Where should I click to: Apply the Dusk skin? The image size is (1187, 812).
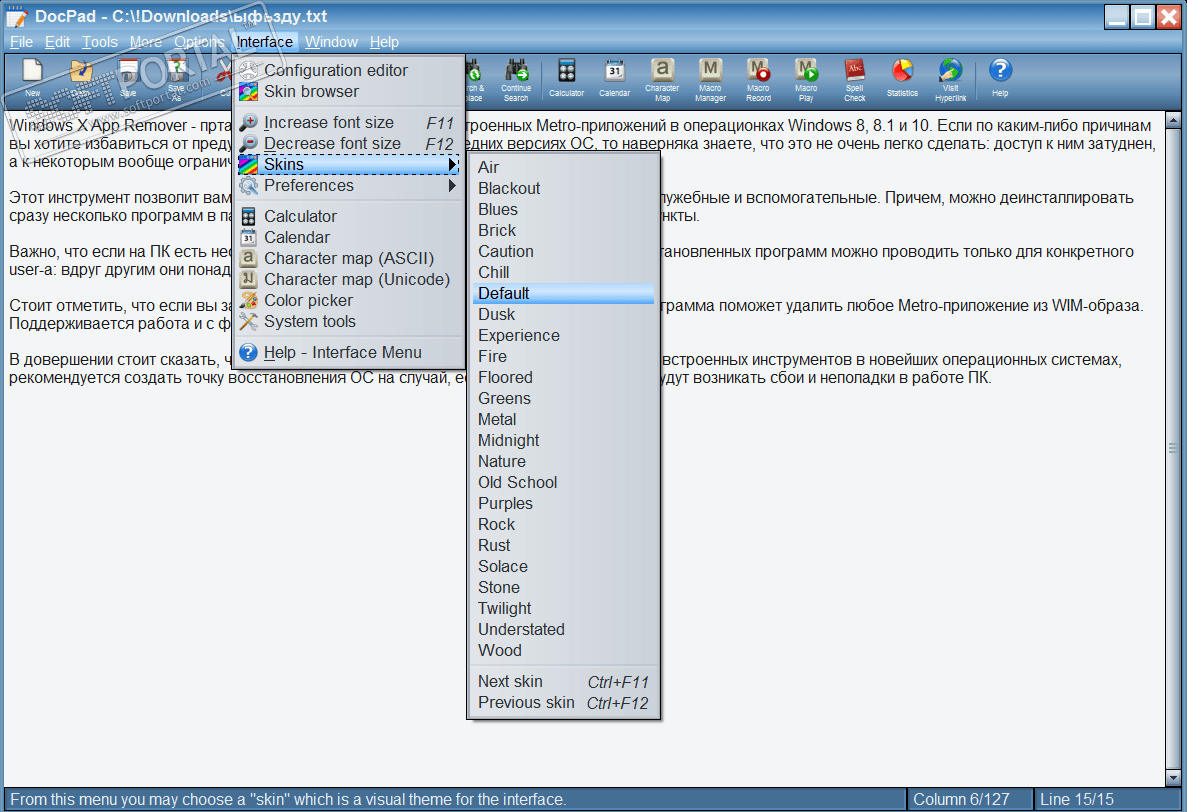[563, 314]
